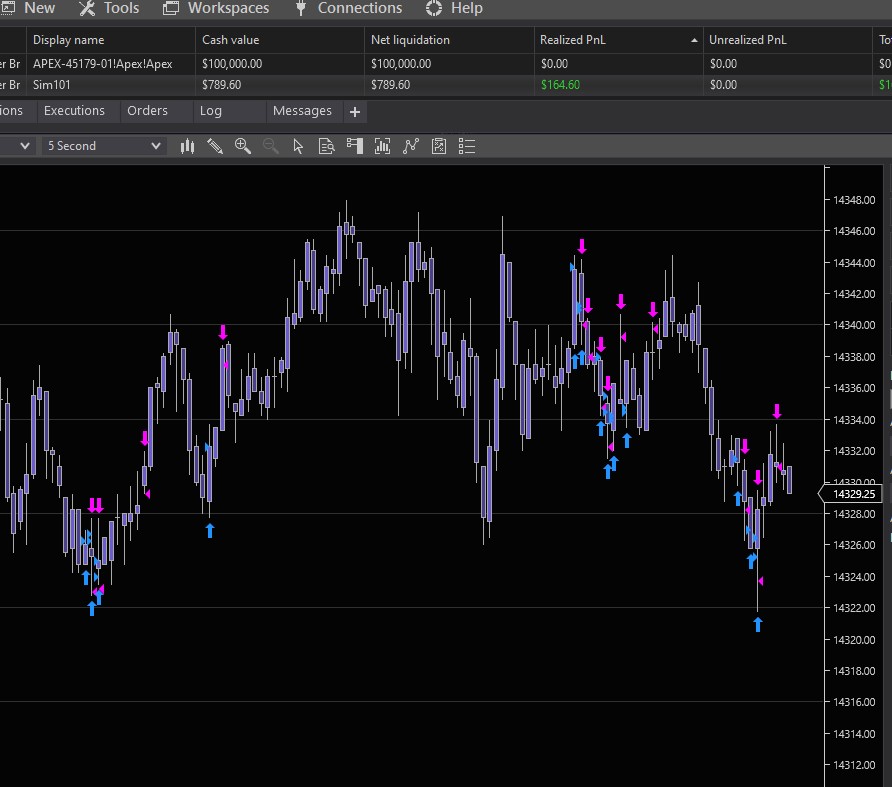Click the zoom in magnifier icon
This screenshot has width=892, height=787.
pyautogui.click(x=243, y=146)
